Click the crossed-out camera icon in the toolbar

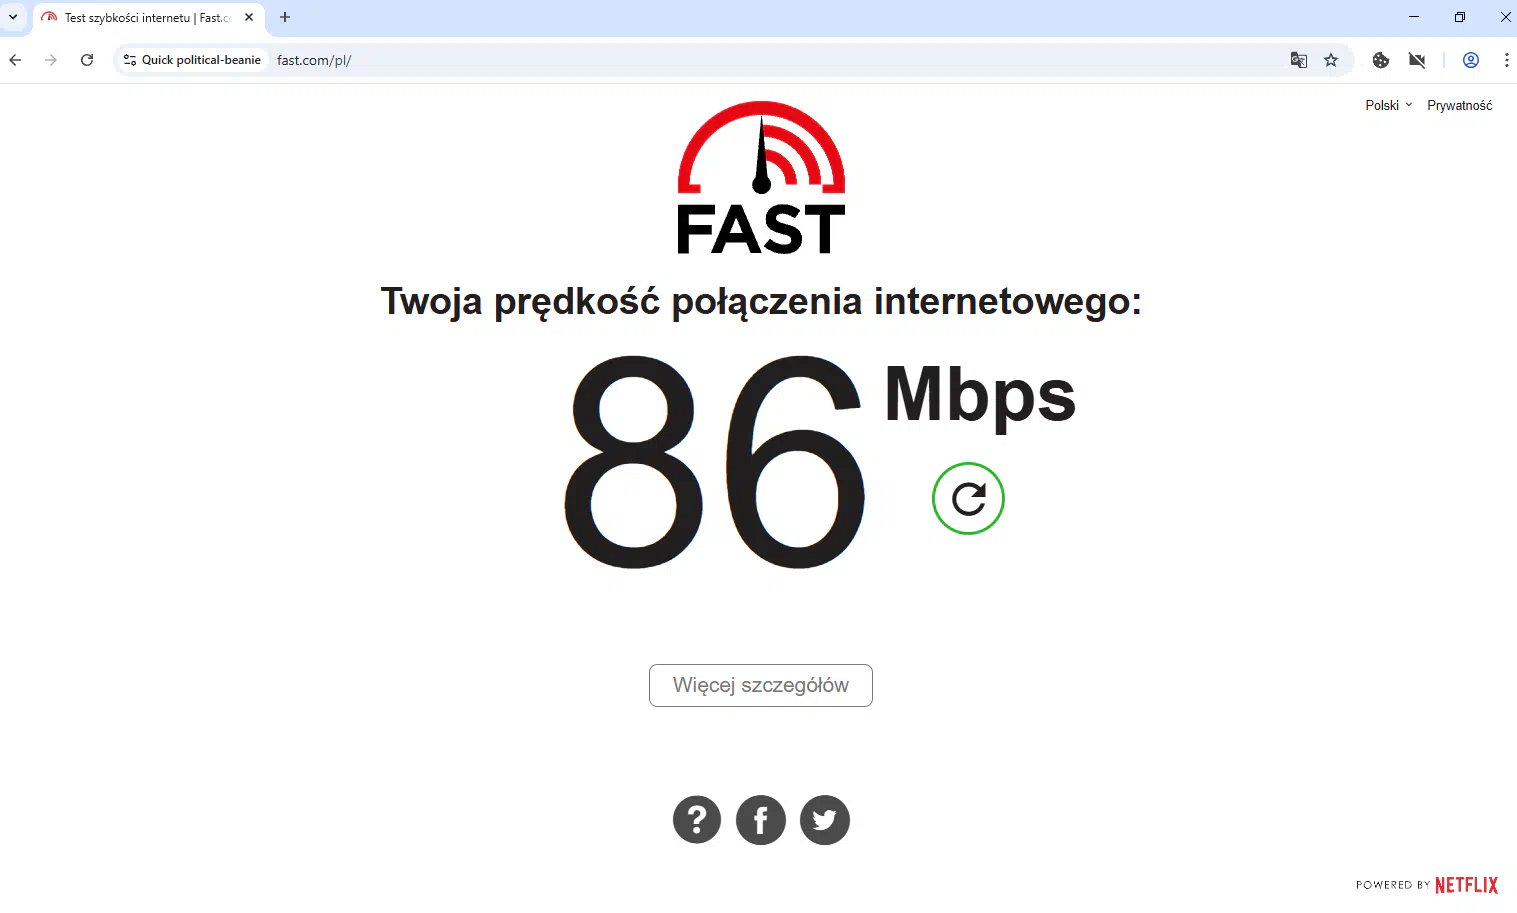(1417, 60)
